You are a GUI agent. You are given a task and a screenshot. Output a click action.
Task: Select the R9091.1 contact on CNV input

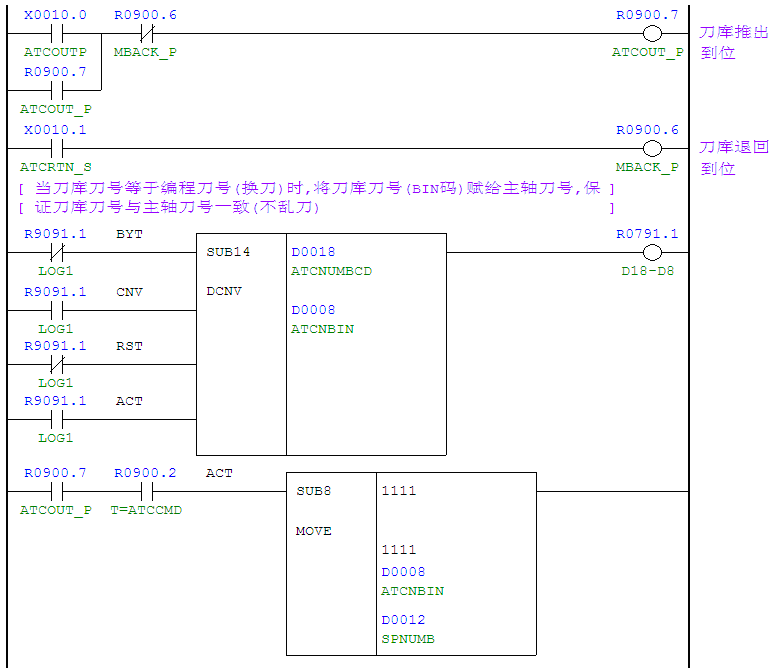pyautogui.click(x=55, y=310)
